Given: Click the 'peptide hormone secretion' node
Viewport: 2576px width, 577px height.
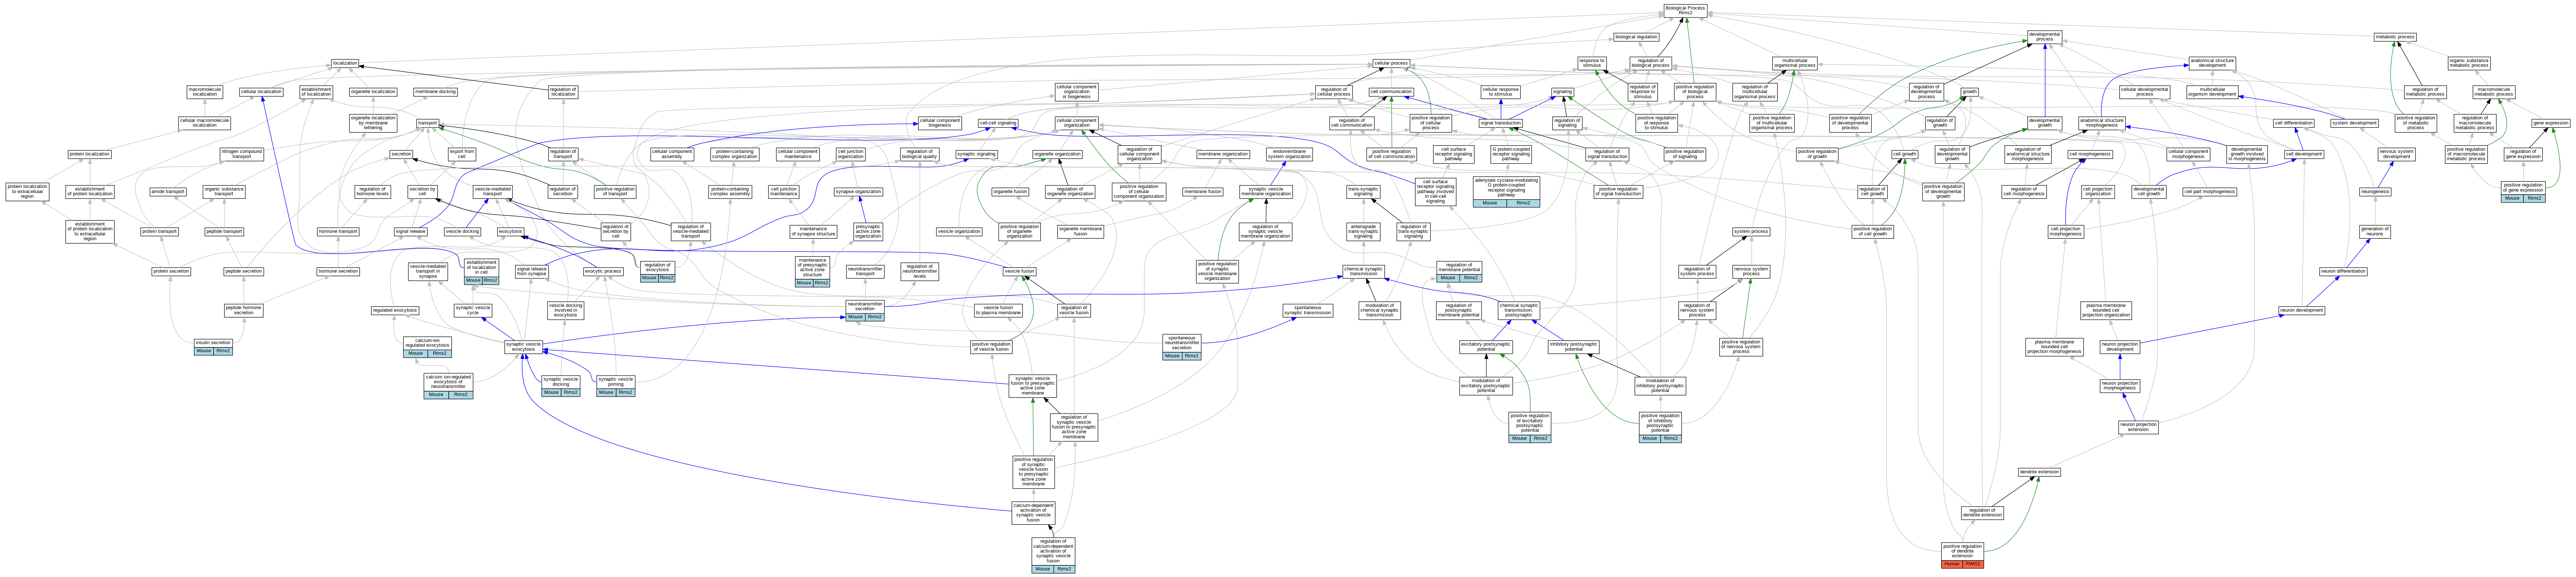Looking at the screenshot, I should (244, 311).
